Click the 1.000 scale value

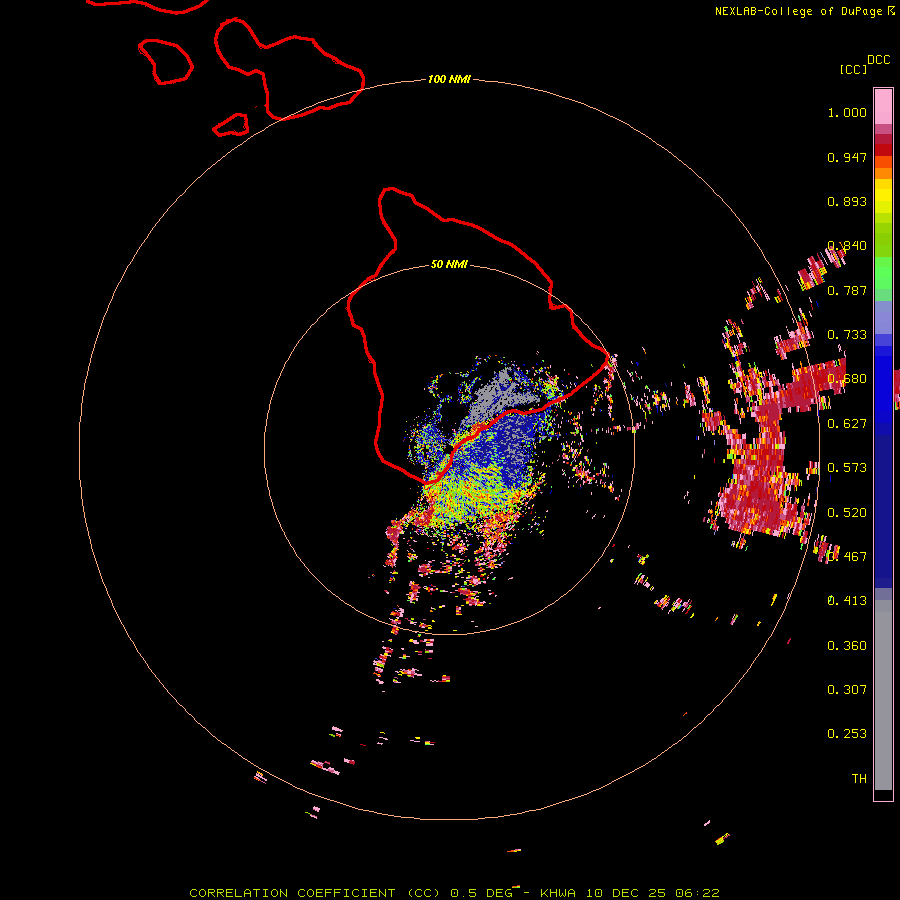(x=847, y=112)
